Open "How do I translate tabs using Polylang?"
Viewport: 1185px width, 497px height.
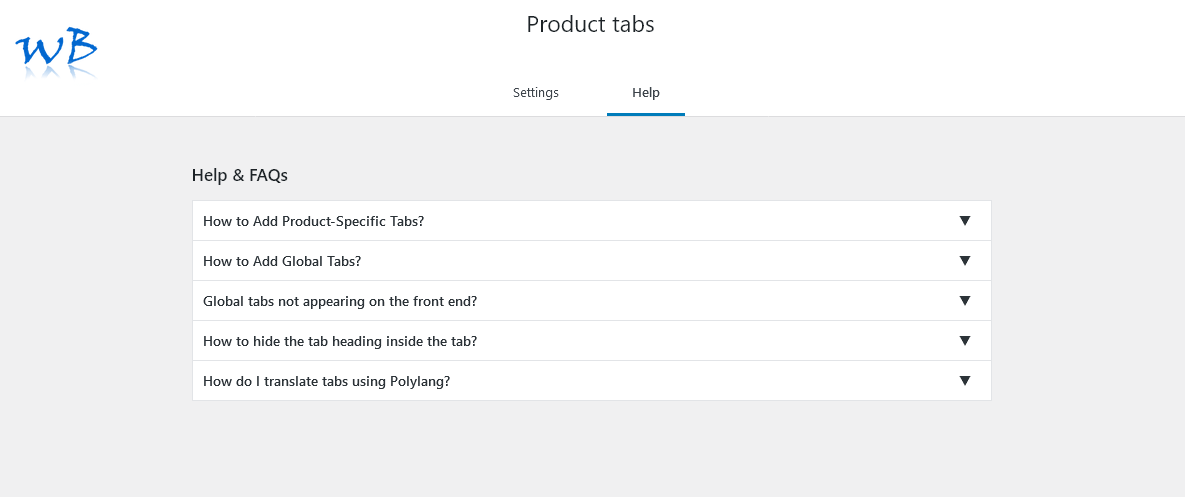click(326, 381)
